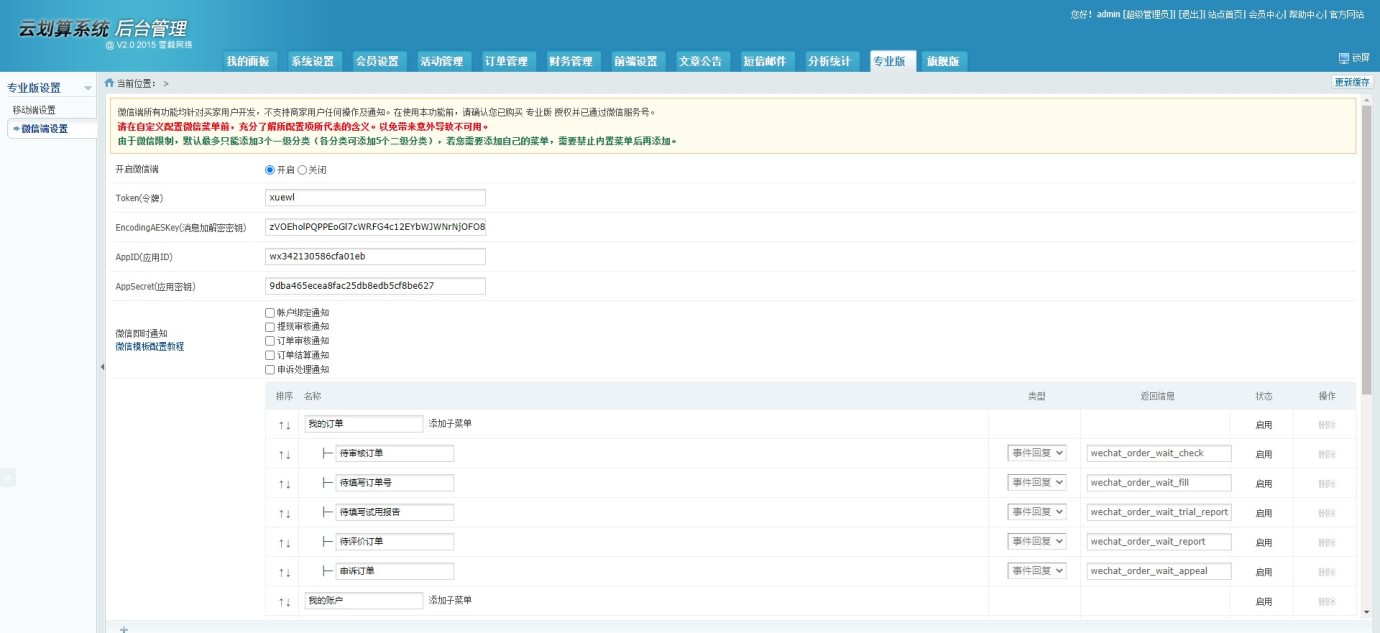Select the 关闭 radio for 开启微信端
Viewport: 1380px width, 633px height.
pos(302,170)
